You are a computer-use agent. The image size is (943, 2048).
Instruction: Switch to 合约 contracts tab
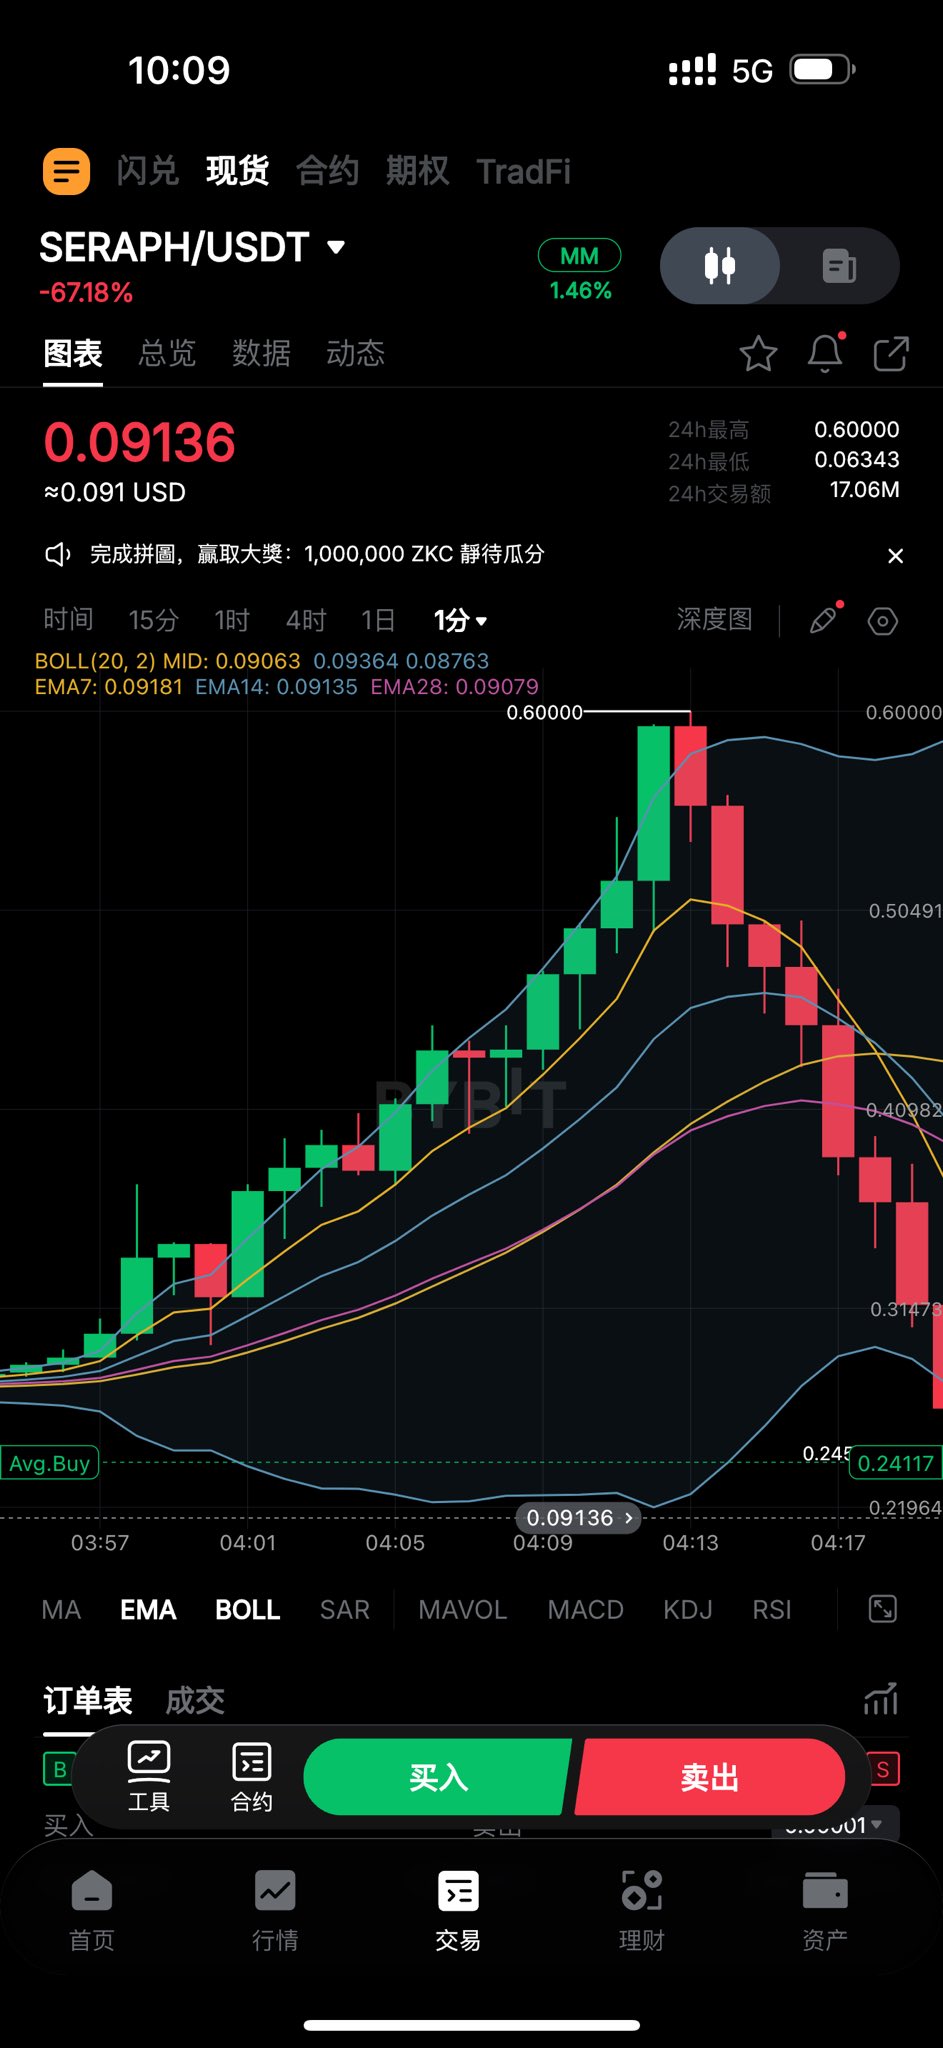(x=327, y=171)
